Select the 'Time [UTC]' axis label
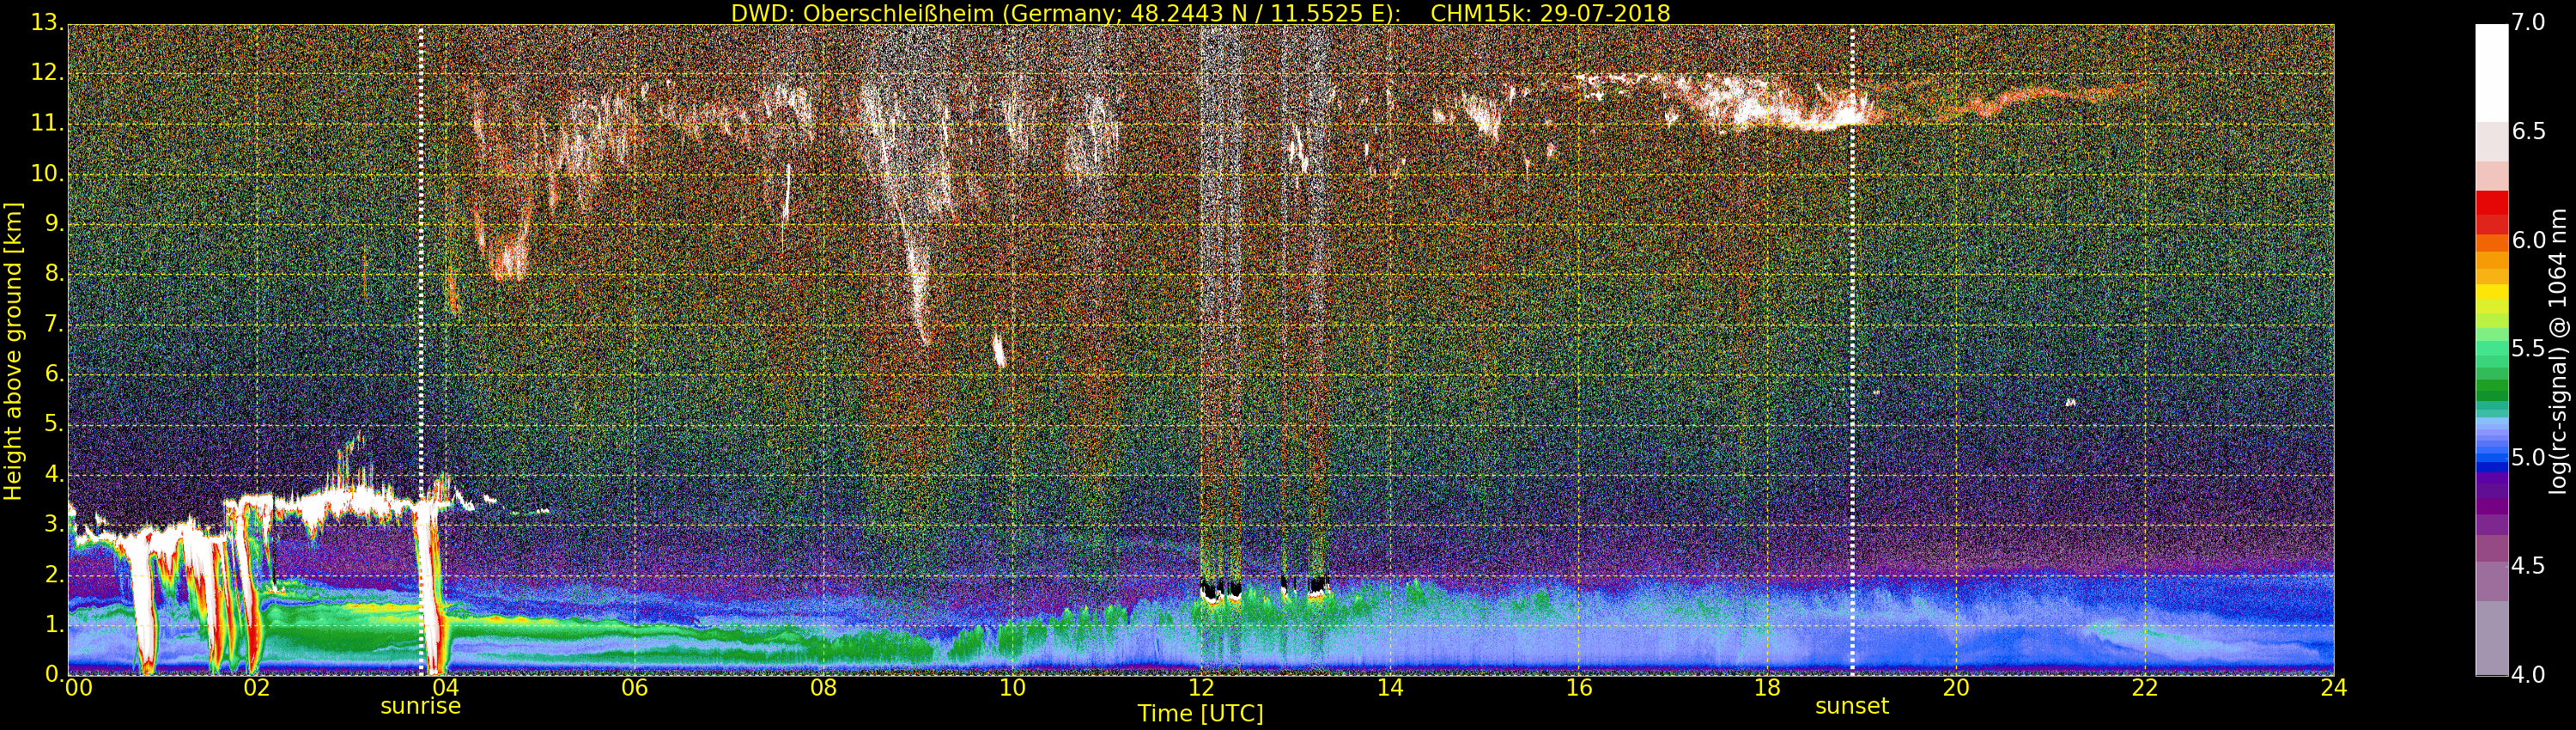The width and height of the screenshot is (2576, 730). point(1200,714)
